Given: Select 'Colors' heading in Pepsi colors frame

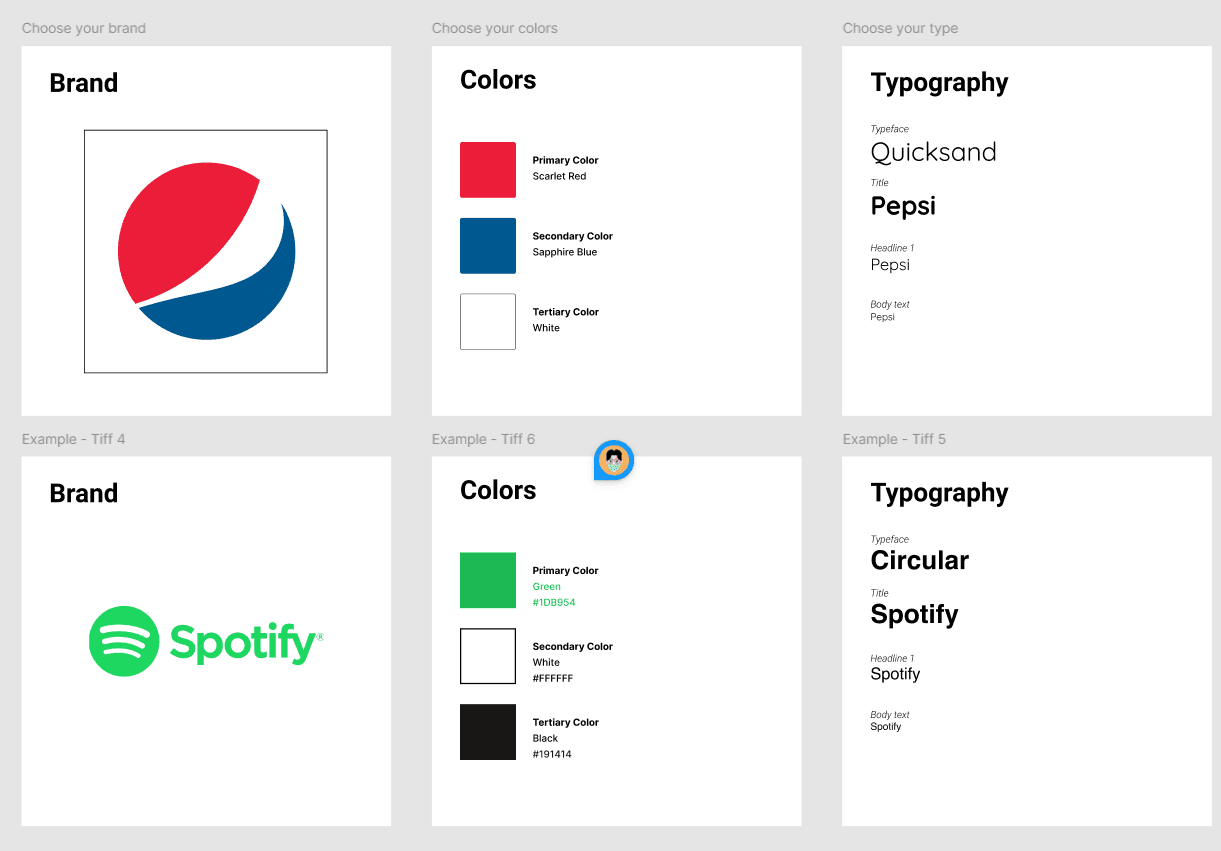Looking at the screenshot, I should pyautogui.click(x=498, y=80).
